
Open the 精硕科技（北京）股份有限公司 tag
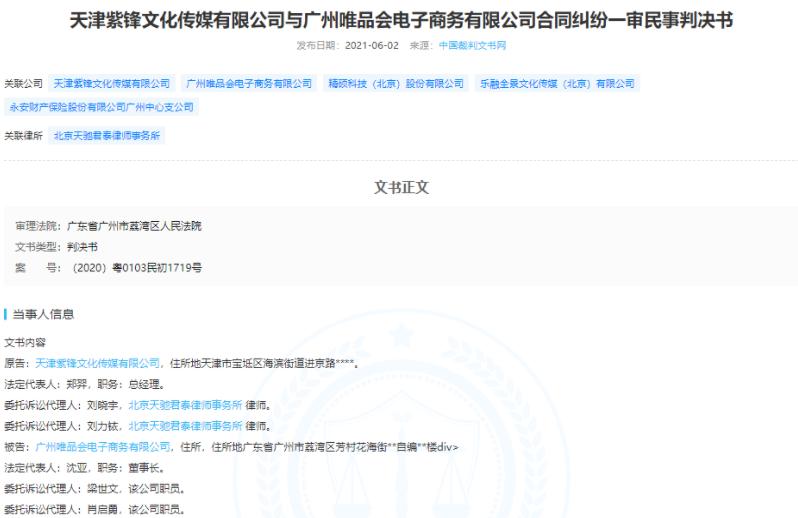pyautogui.click(x=396, y=83)
